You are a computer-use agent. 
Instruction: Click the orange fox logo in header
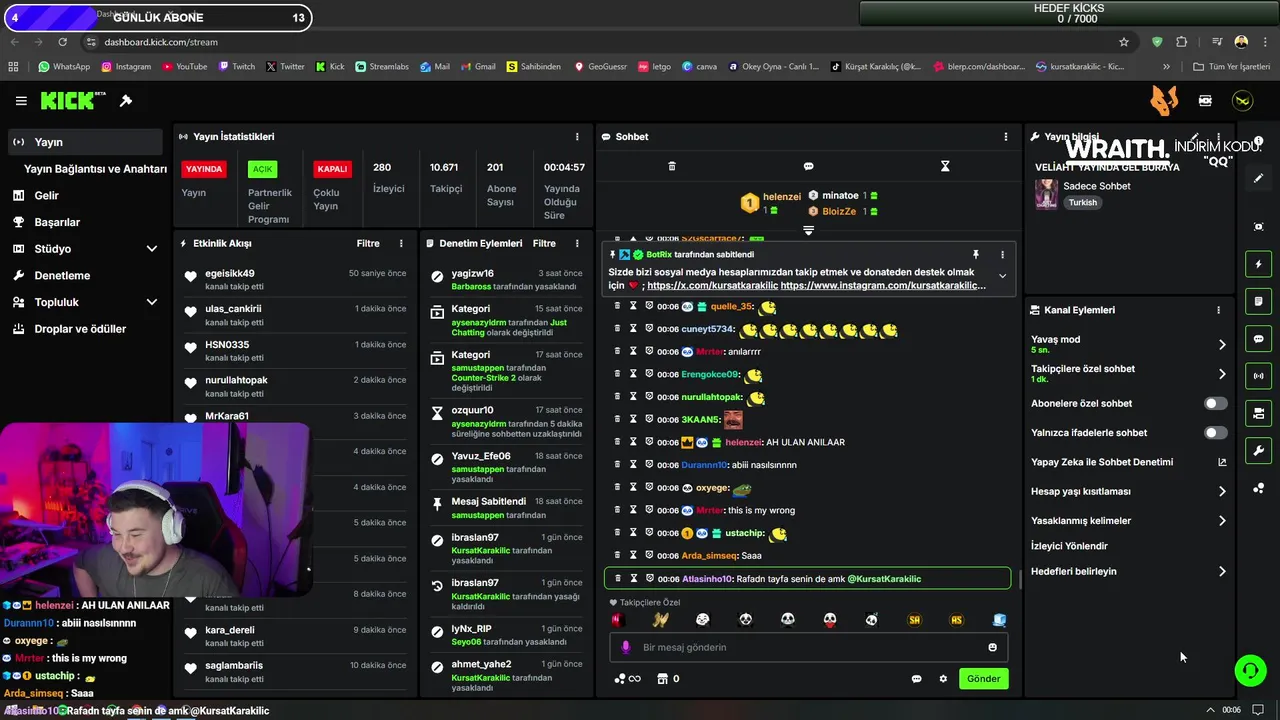click(1164, 101)
